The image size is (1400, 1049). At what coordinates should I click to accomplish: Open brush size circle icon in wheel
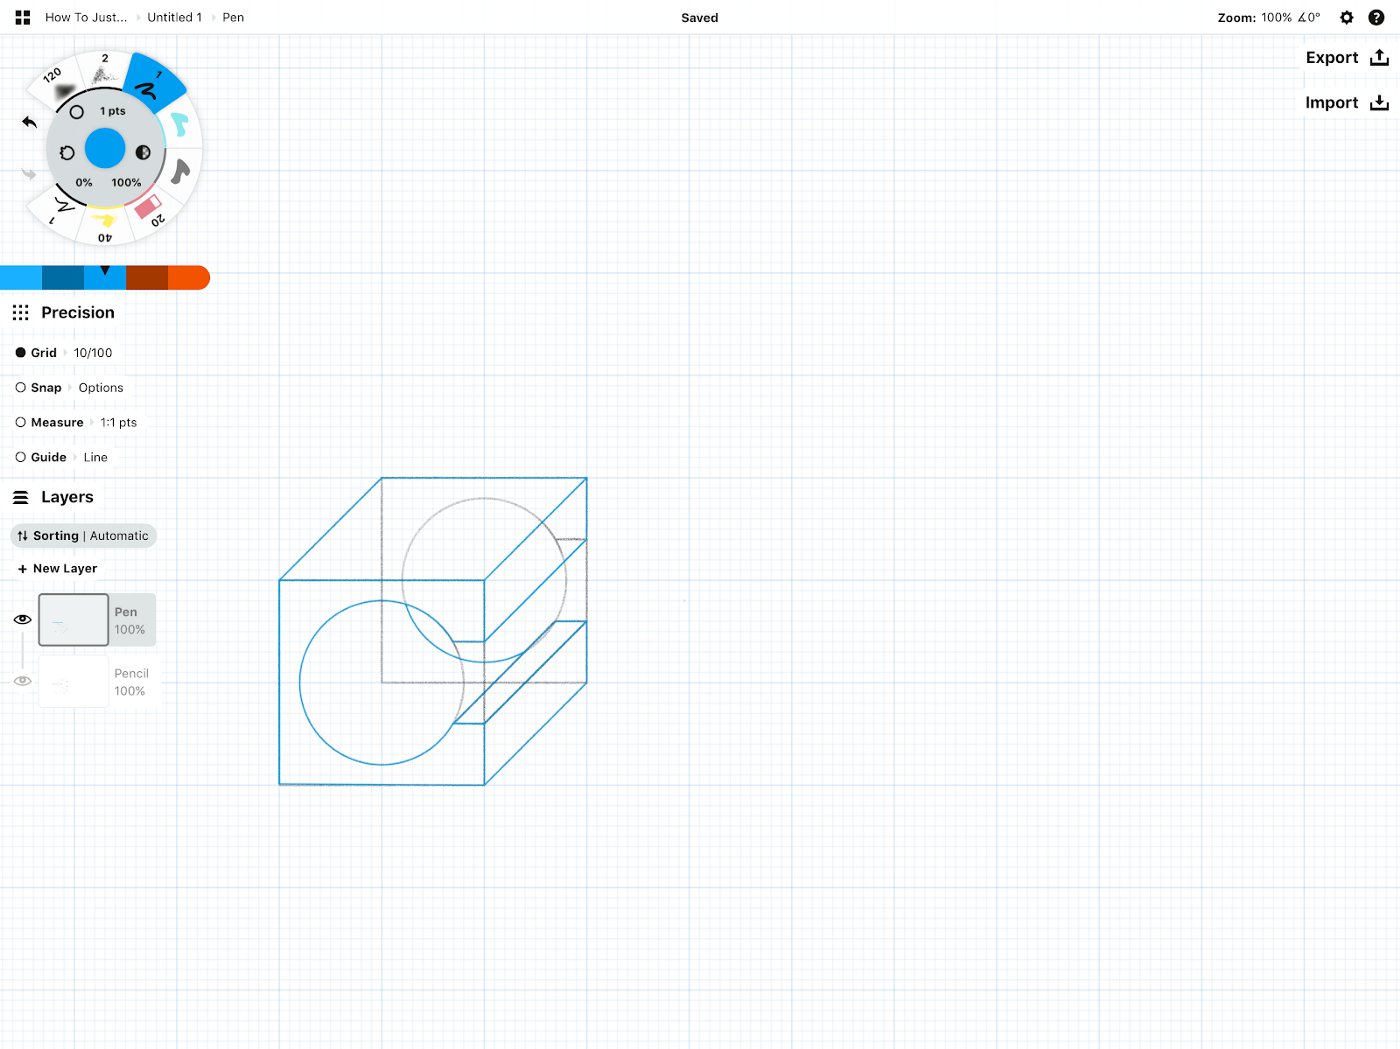pos(77,112)
